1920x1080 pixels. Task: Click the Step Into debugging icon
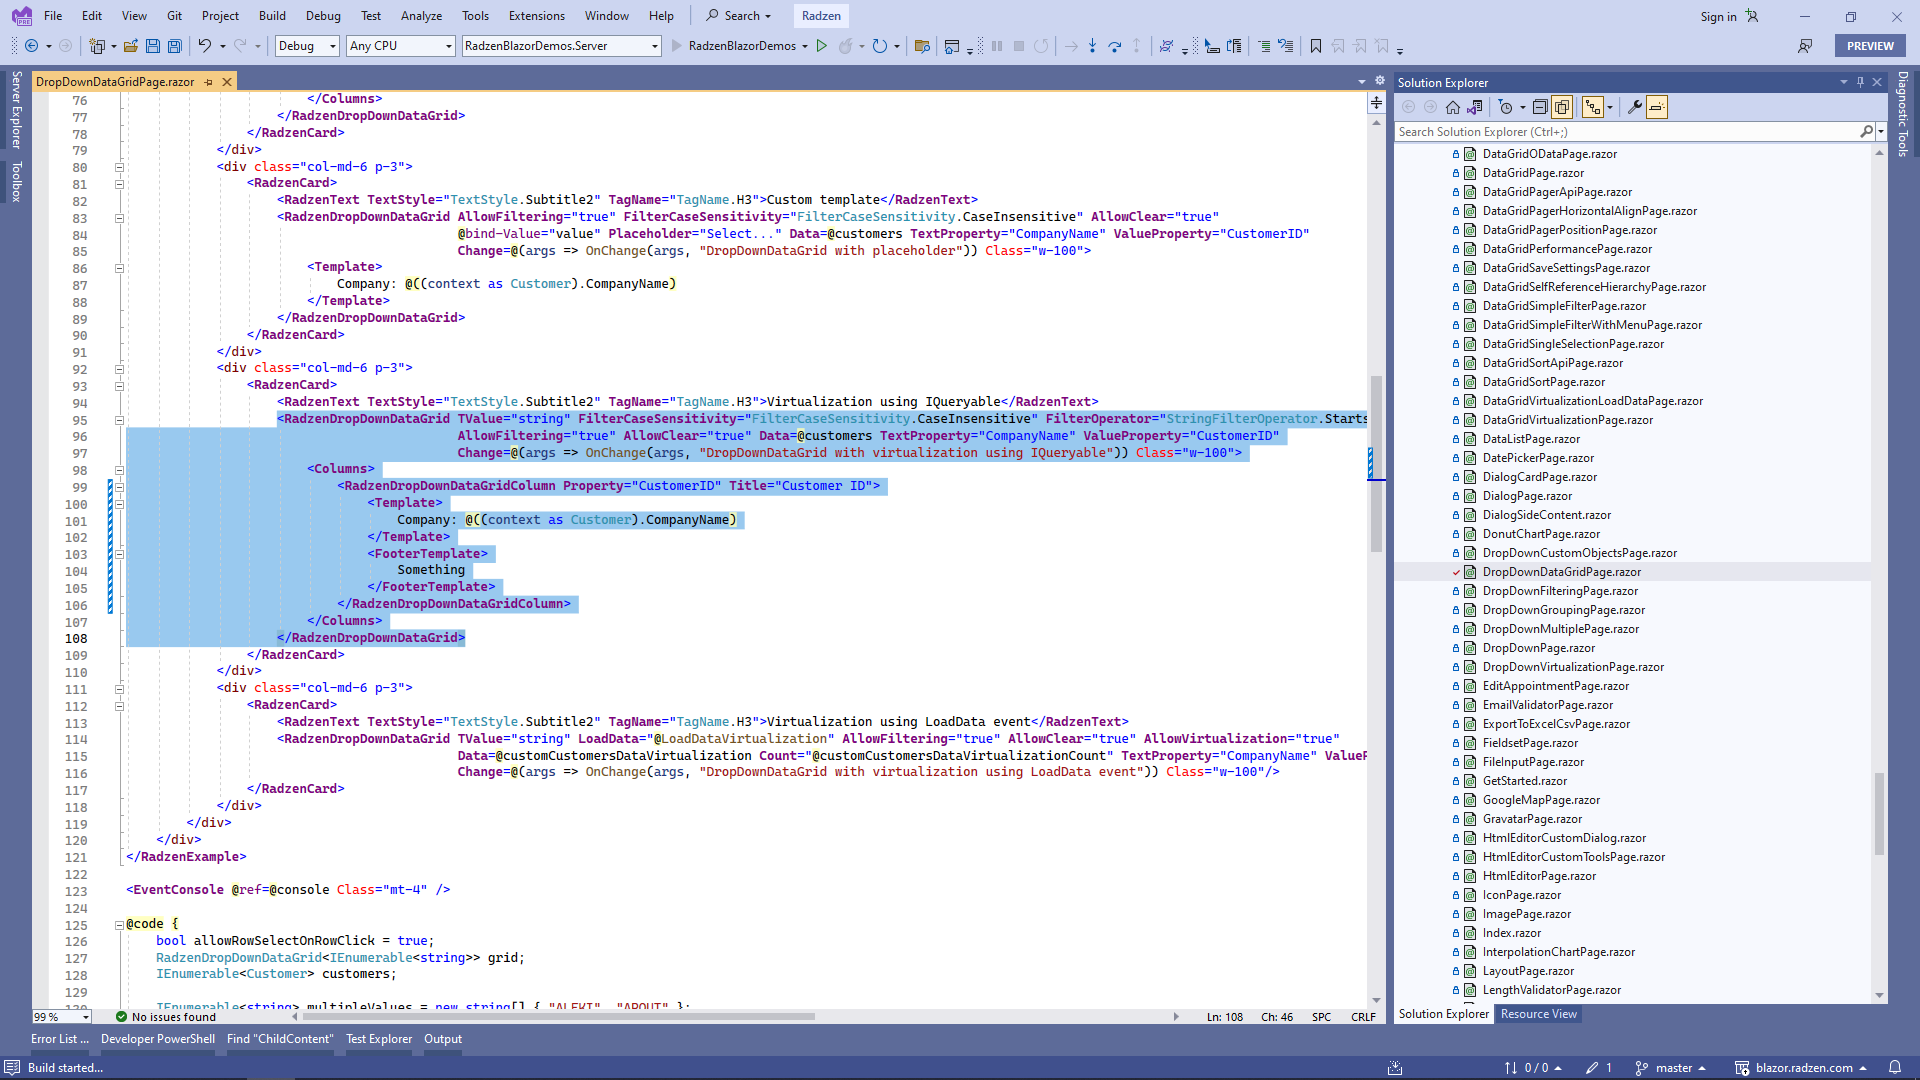pyautogui.click(x=1092, y=46)
